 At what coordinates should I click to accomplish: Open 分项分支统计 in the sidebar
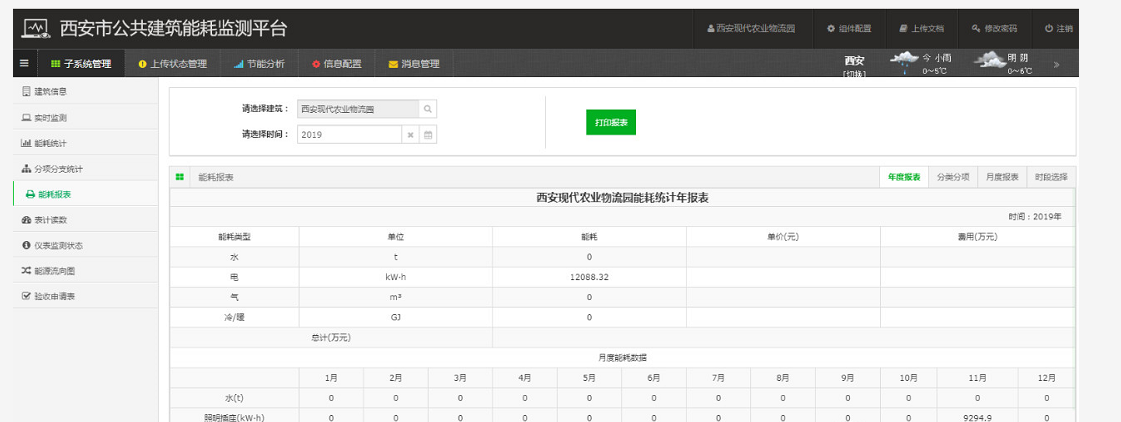(x=85, y=169)
